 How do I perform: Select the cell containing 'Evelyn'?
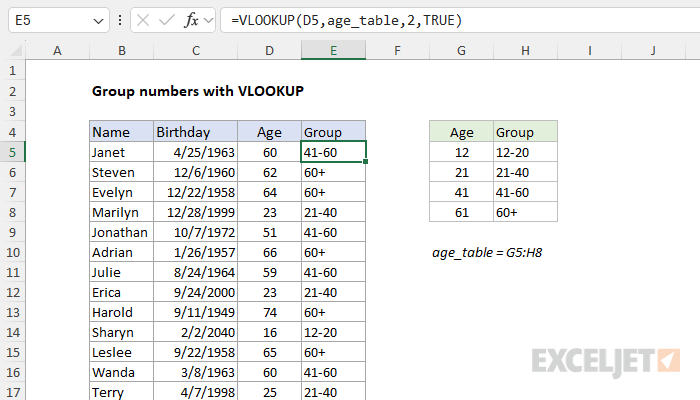tap(121, 192)
